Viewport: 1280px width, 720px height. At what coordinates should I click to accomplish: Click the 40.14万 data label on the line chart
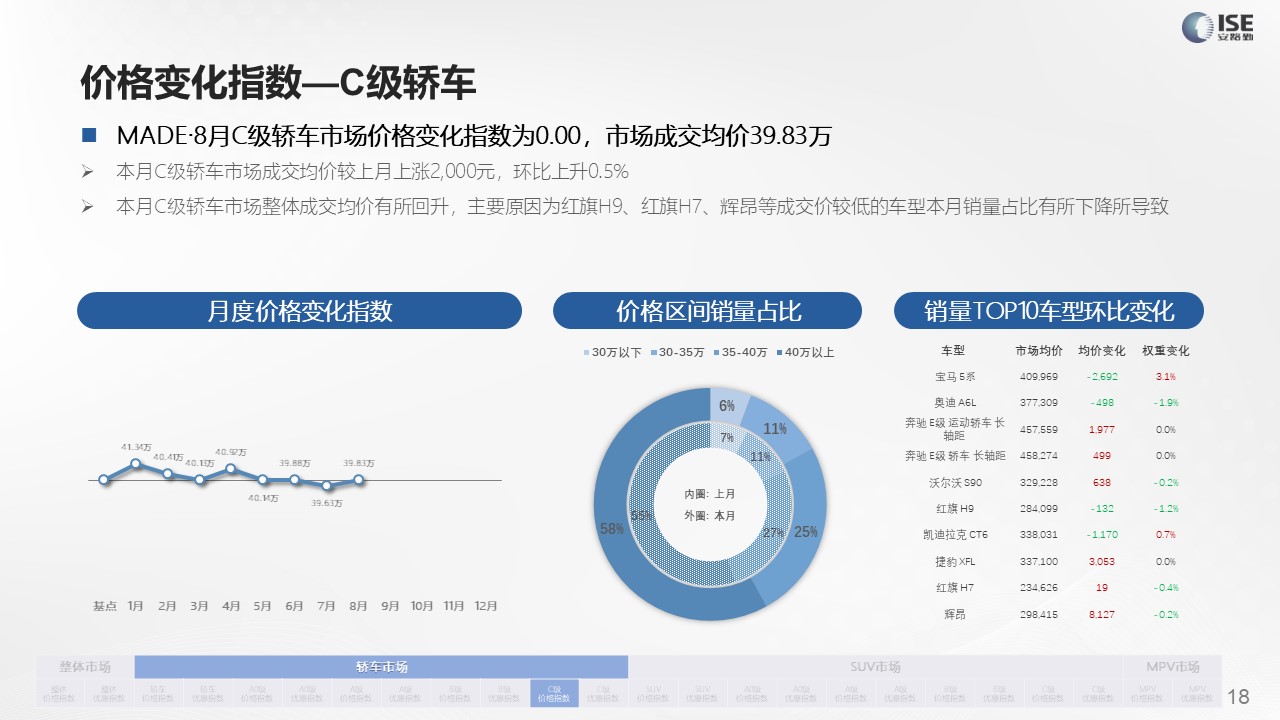coord(263,497)
